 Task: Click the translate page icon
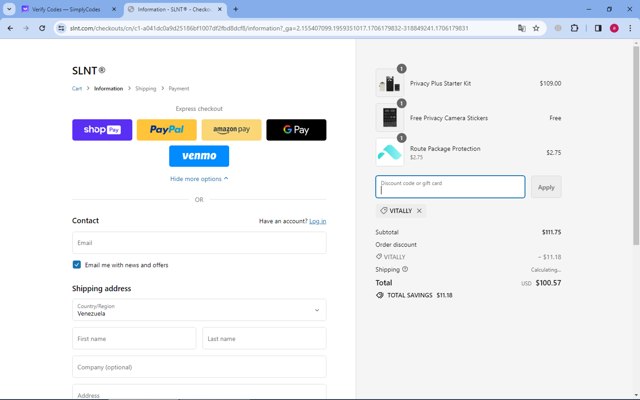(522, 28)
